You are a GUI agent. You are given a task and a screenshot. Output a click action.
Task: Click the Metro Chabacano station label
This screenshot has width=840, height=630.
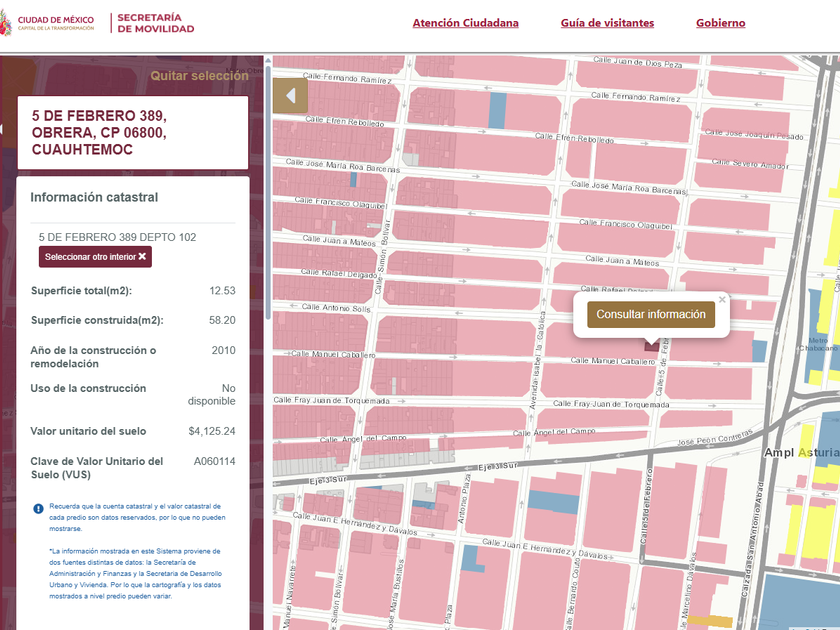pyautogui.click(x=817, y=346)
